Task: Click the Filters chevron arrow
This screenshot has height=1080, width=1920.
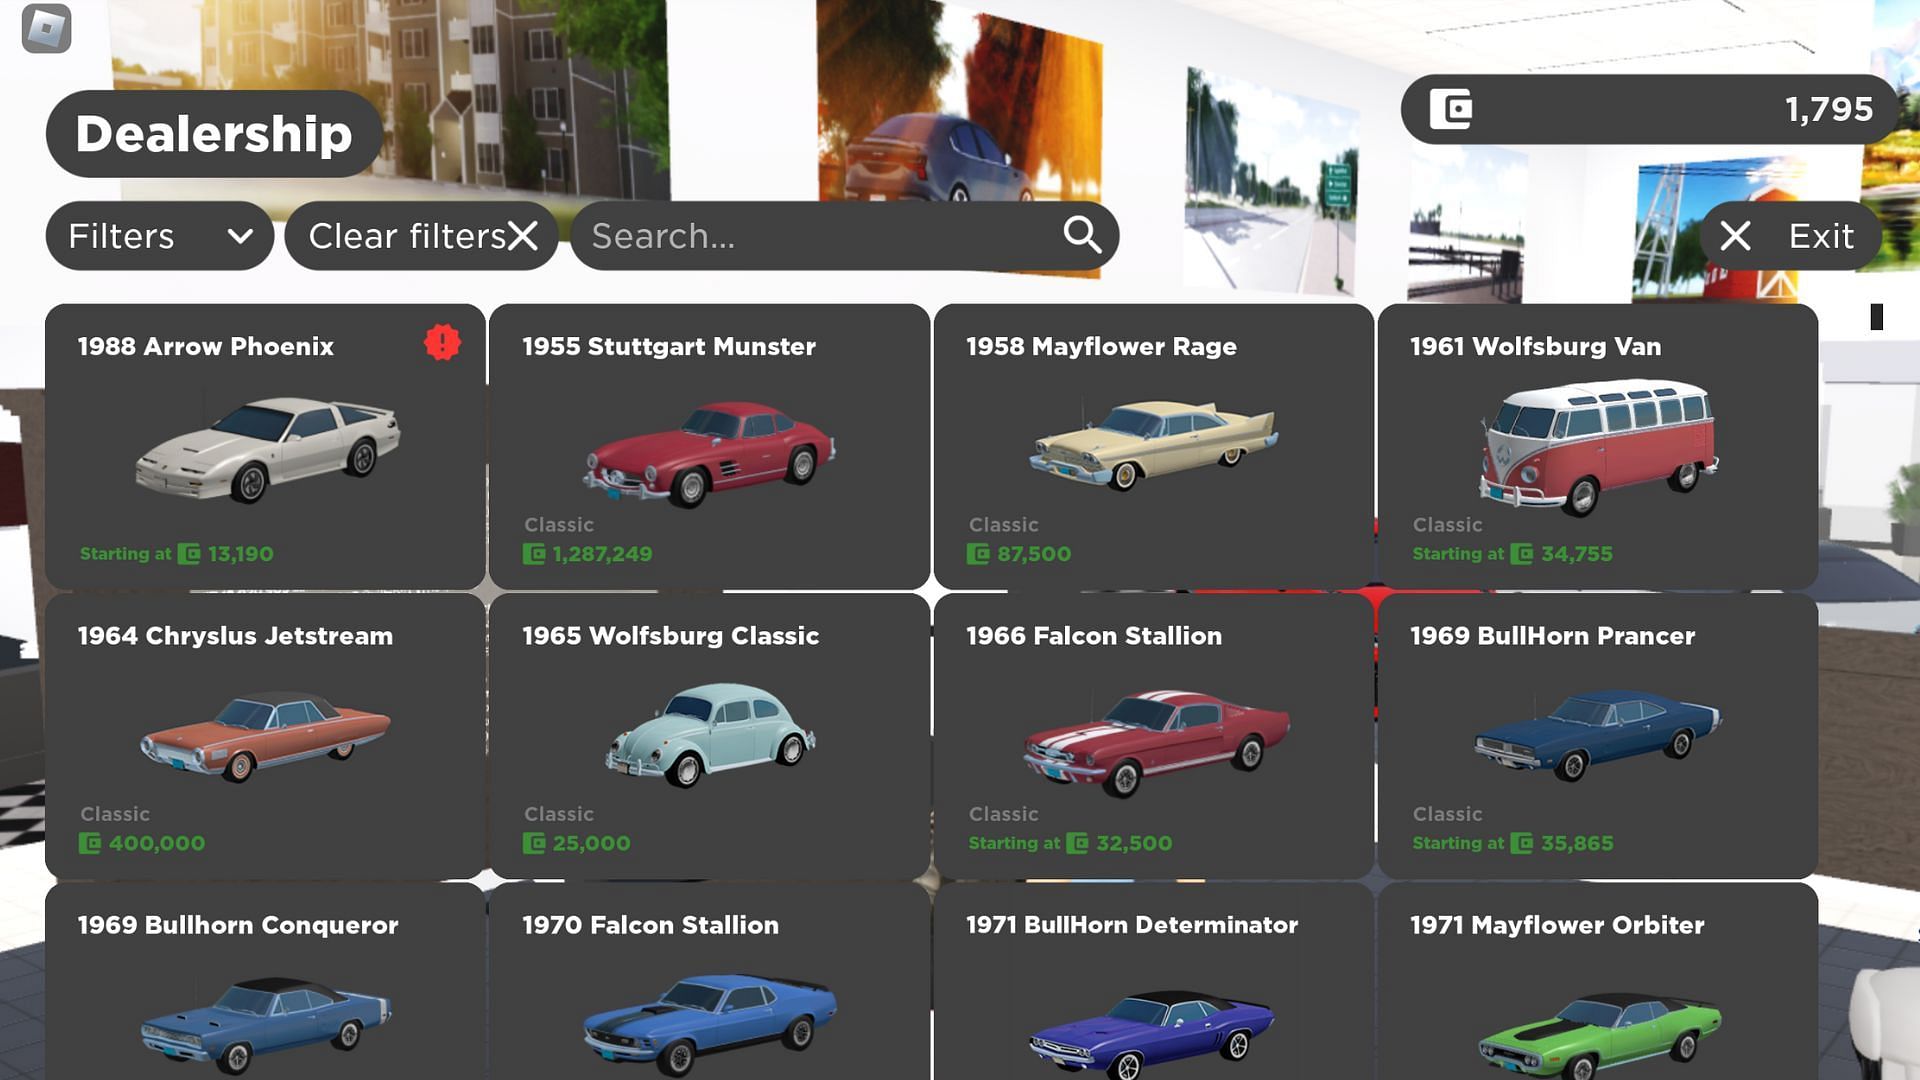Action: point(240,237)
